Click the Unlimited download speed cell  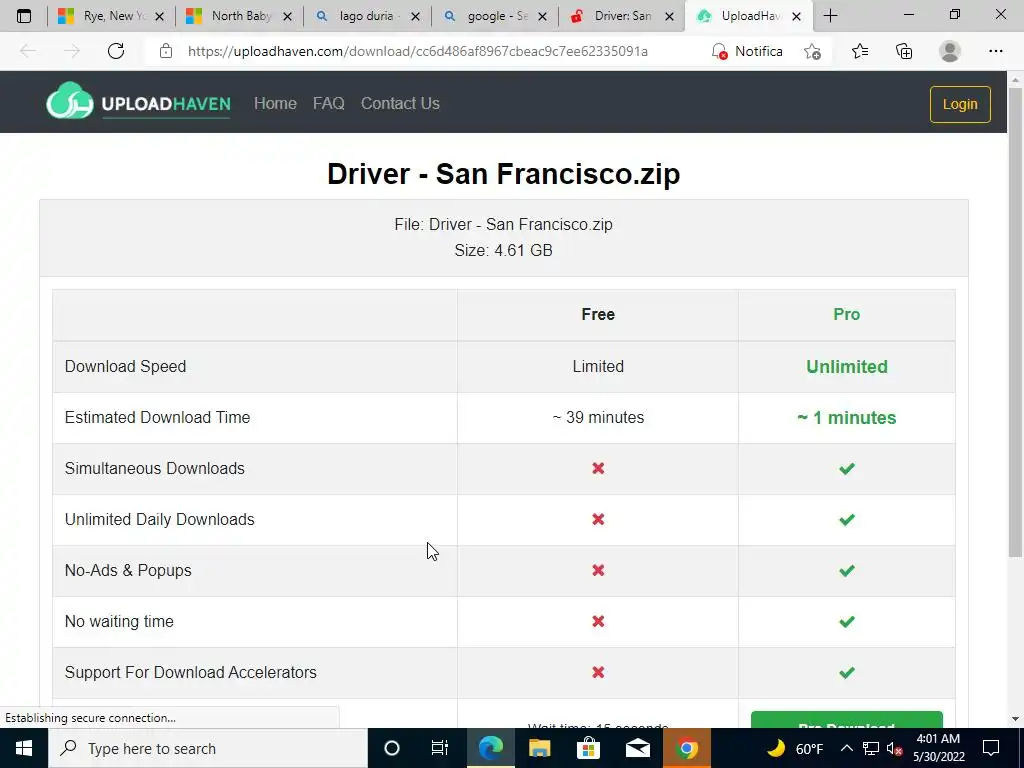pyautogui.click(x=846, y=366)
